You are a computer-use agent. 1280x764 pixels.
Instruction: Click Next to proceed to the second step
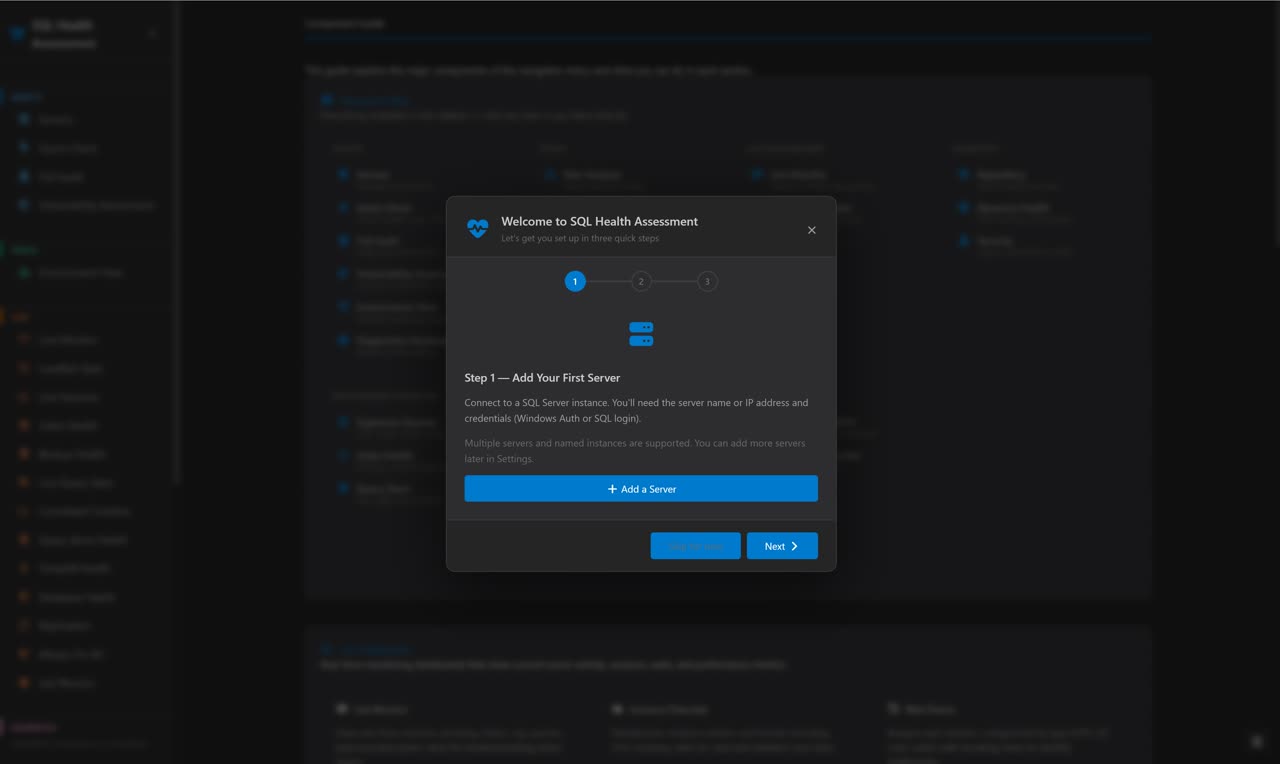(x=782, y=546)
